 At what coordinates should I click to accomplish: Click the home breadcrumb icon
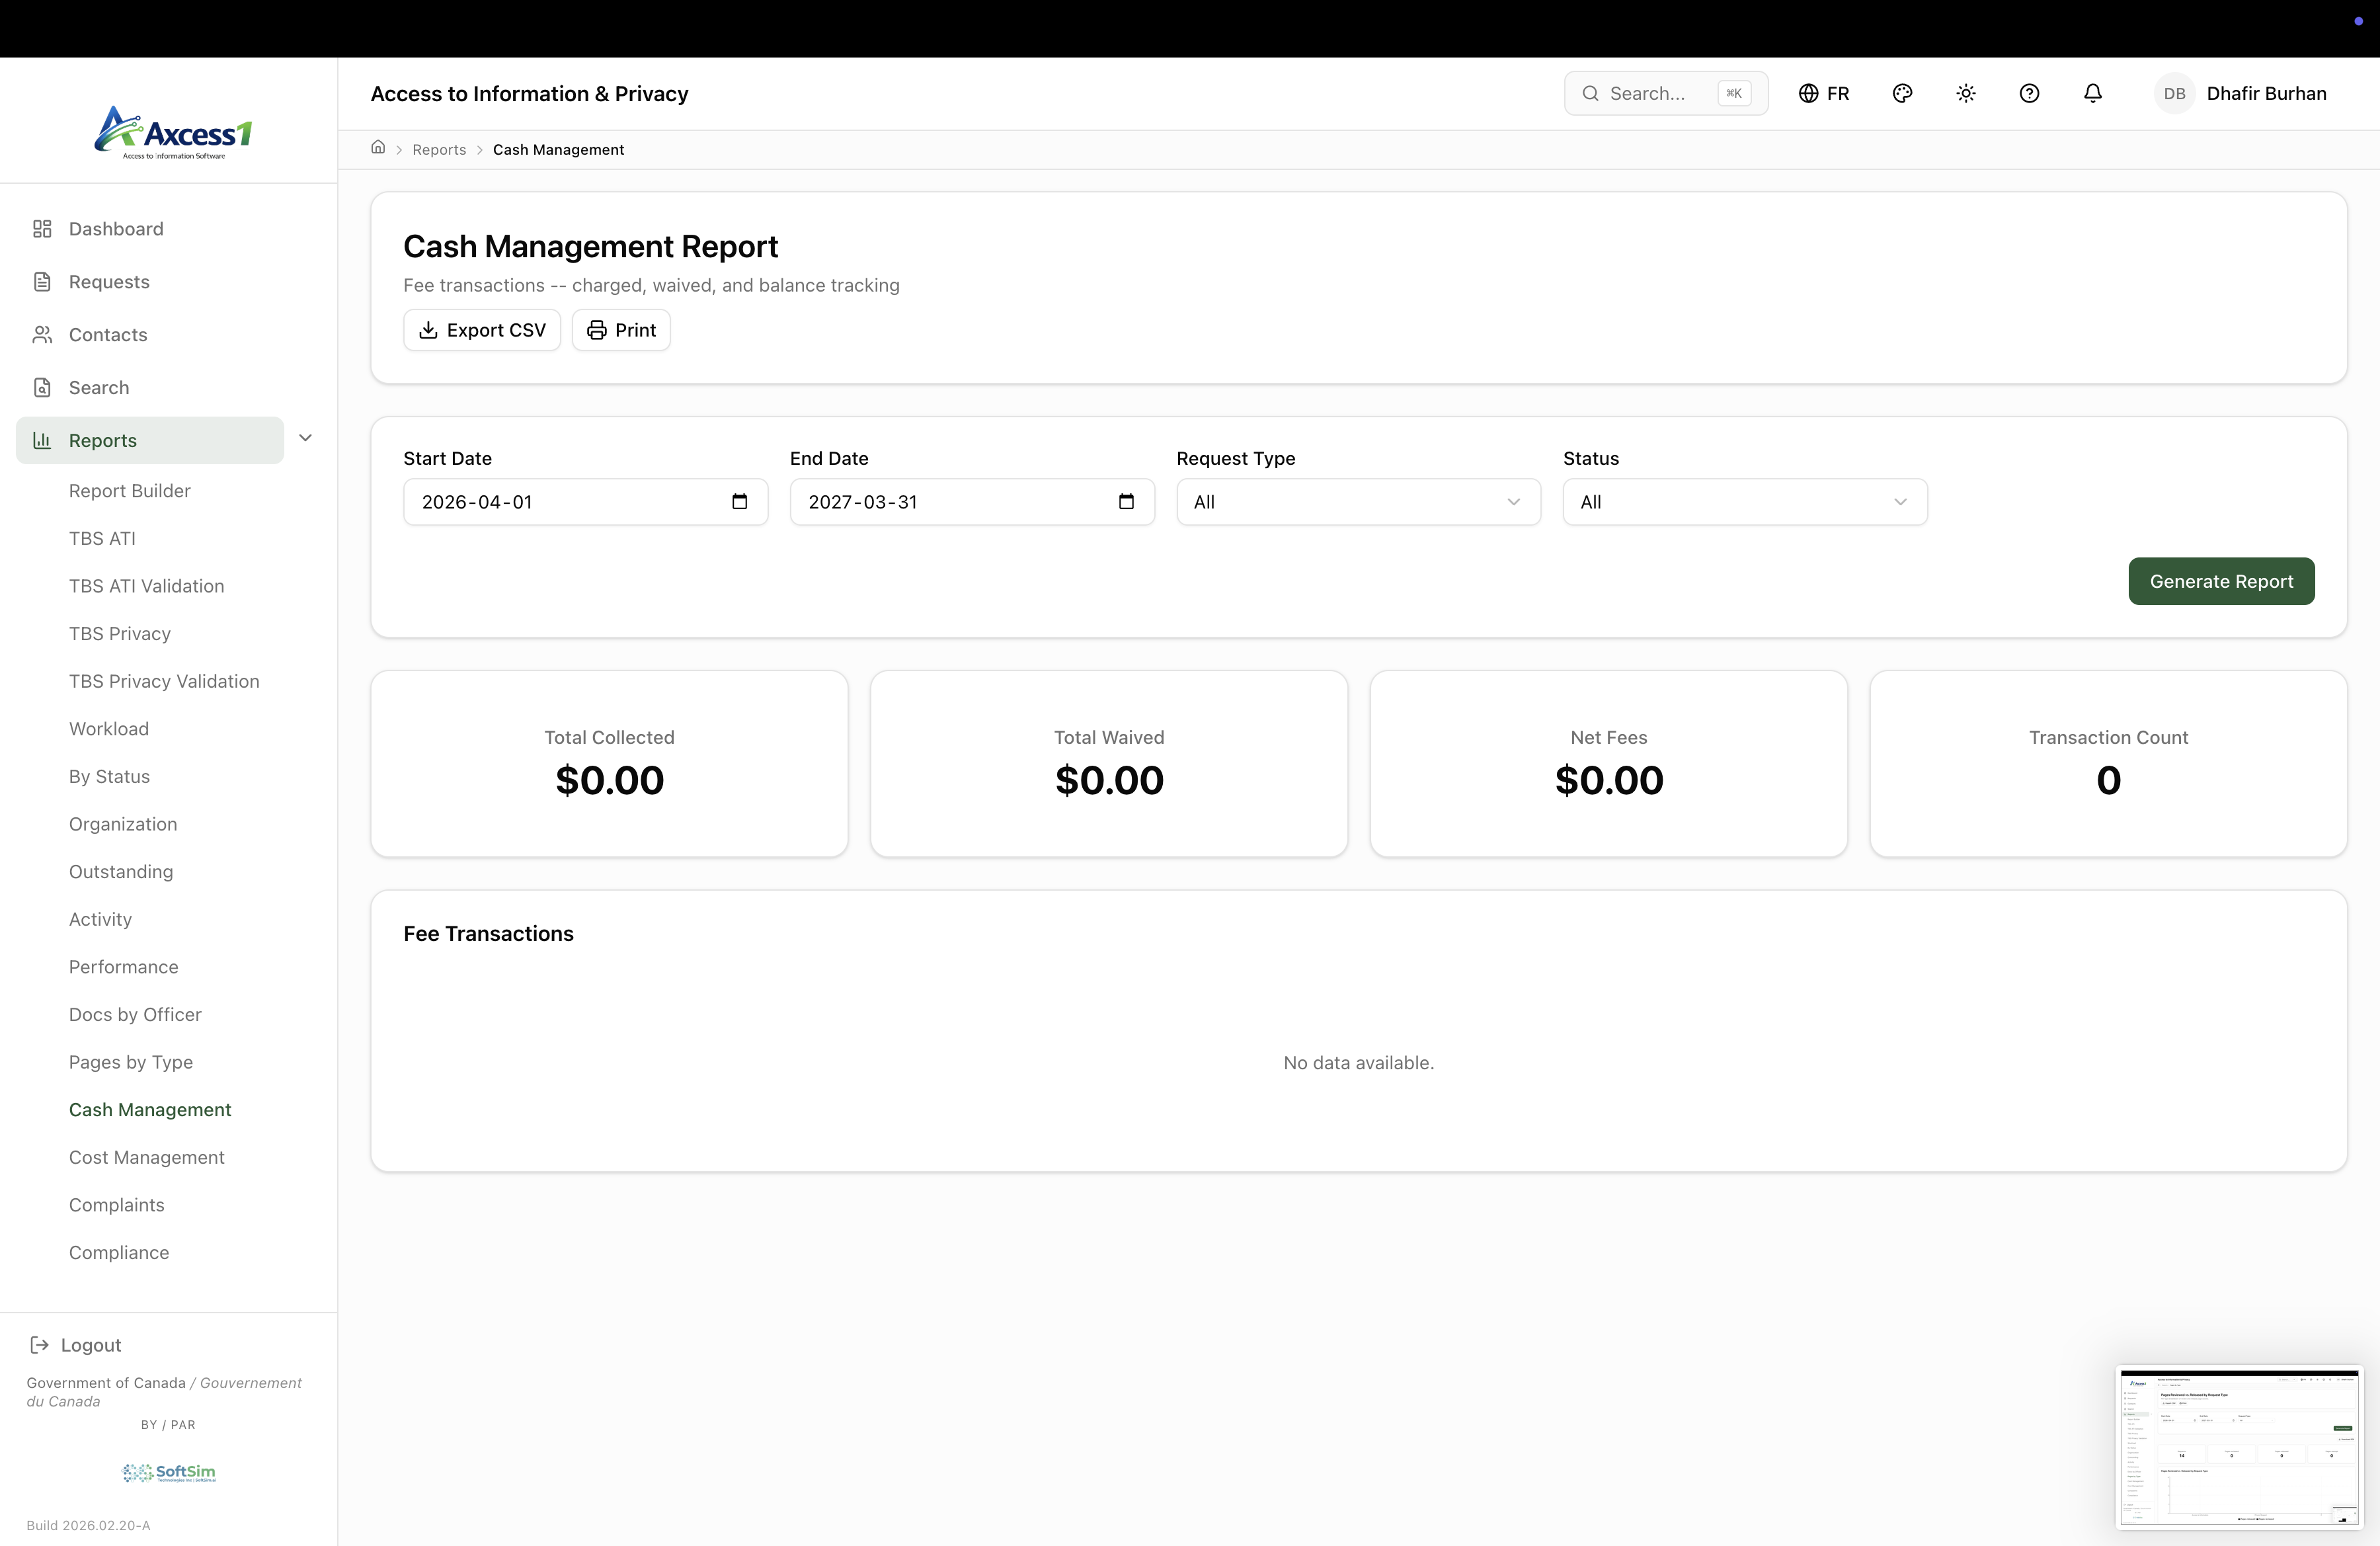point(378,148)
